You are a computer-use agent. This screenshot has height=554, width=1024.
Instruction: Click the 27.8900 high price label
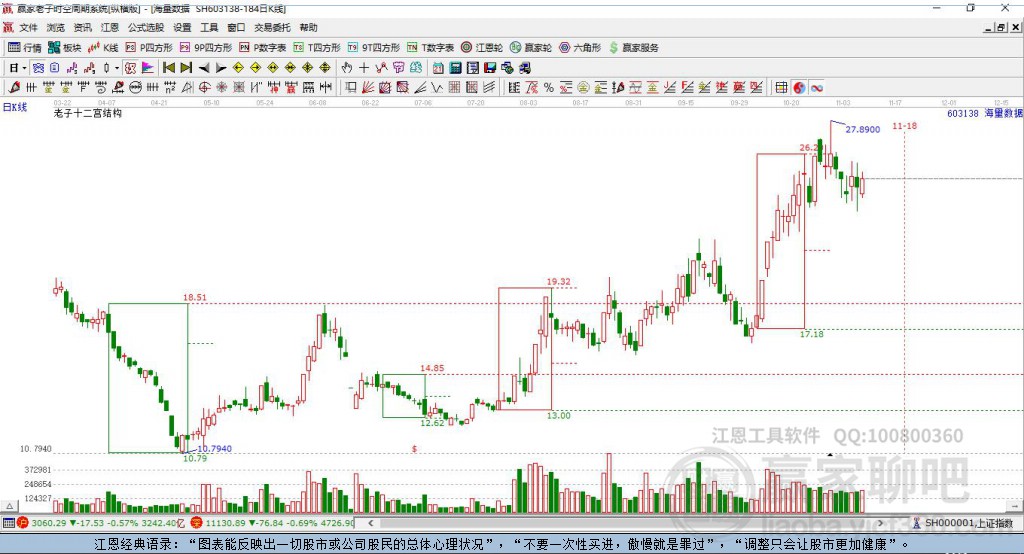pyautogui.click(x=863, y=129)
